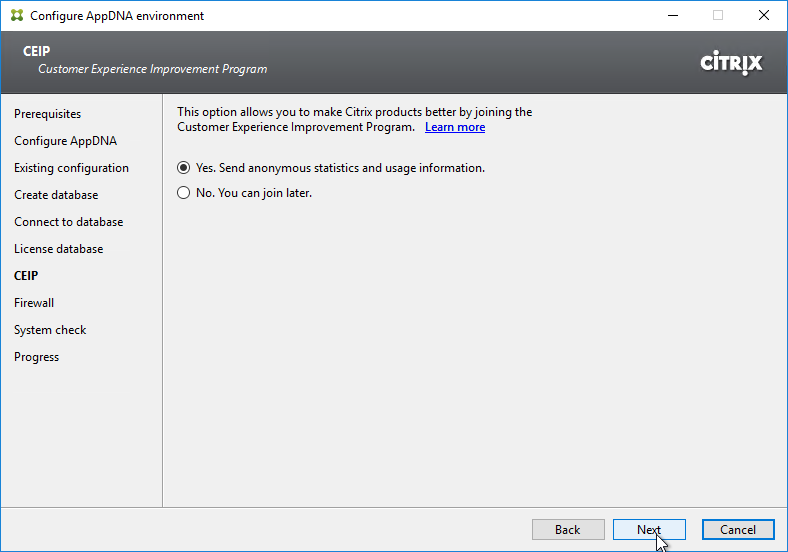This screenshot has width=788, height=552.
Task: Open the Prerequisites step
Action: coord(48,114)
